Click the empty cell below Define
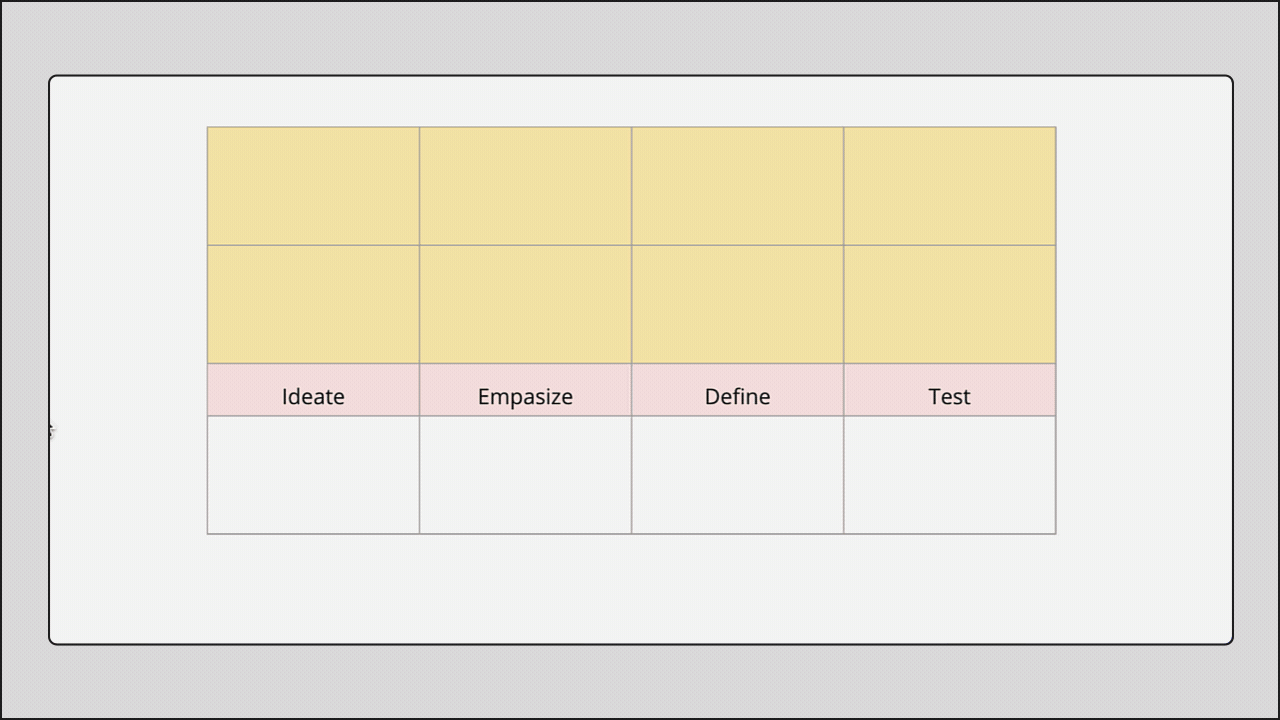Screen dimensions: 1280x720 tap(737, 475)
